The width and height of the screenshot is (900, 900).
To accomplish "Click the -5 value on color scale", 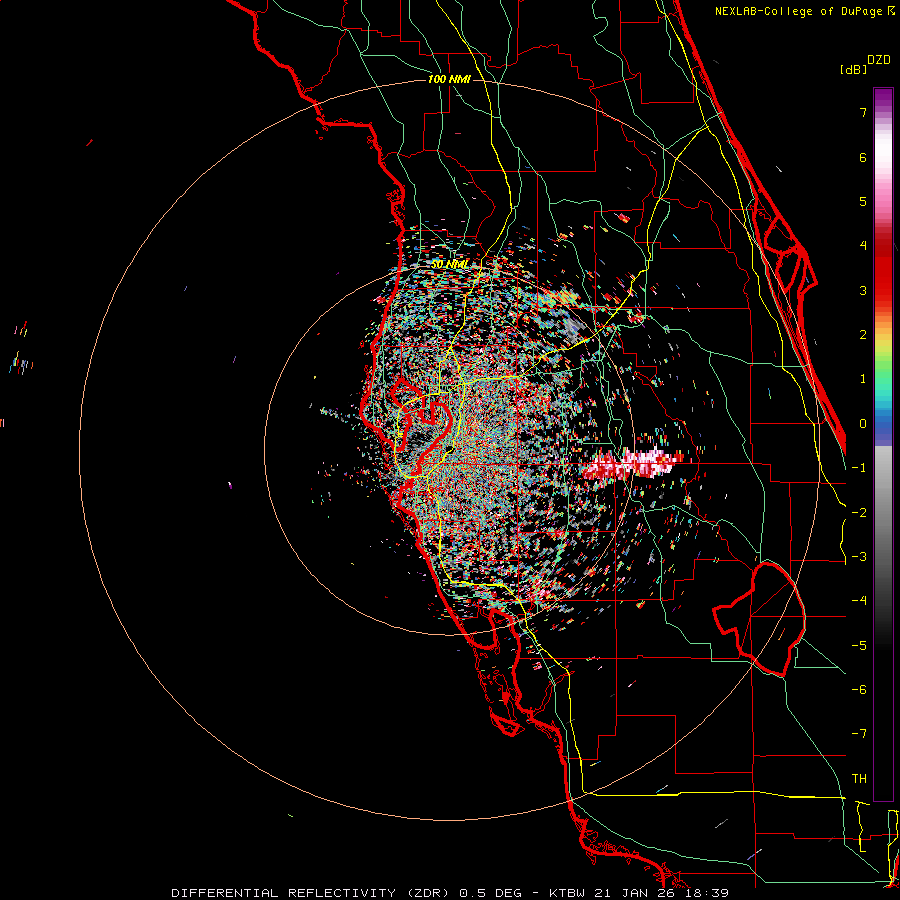I will (x=859, y=646).
